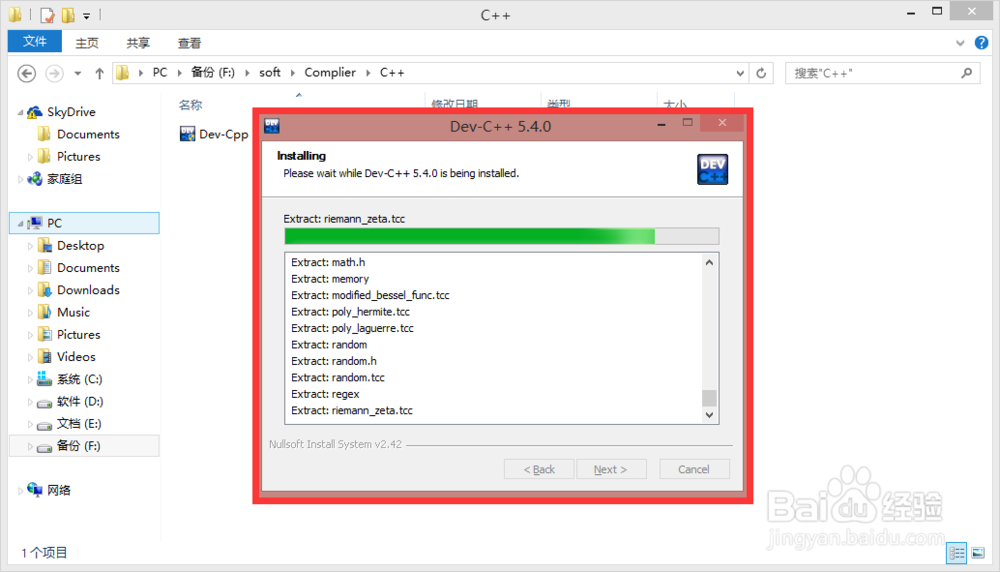Open address bar history dropdown

(x=740, y=73)
